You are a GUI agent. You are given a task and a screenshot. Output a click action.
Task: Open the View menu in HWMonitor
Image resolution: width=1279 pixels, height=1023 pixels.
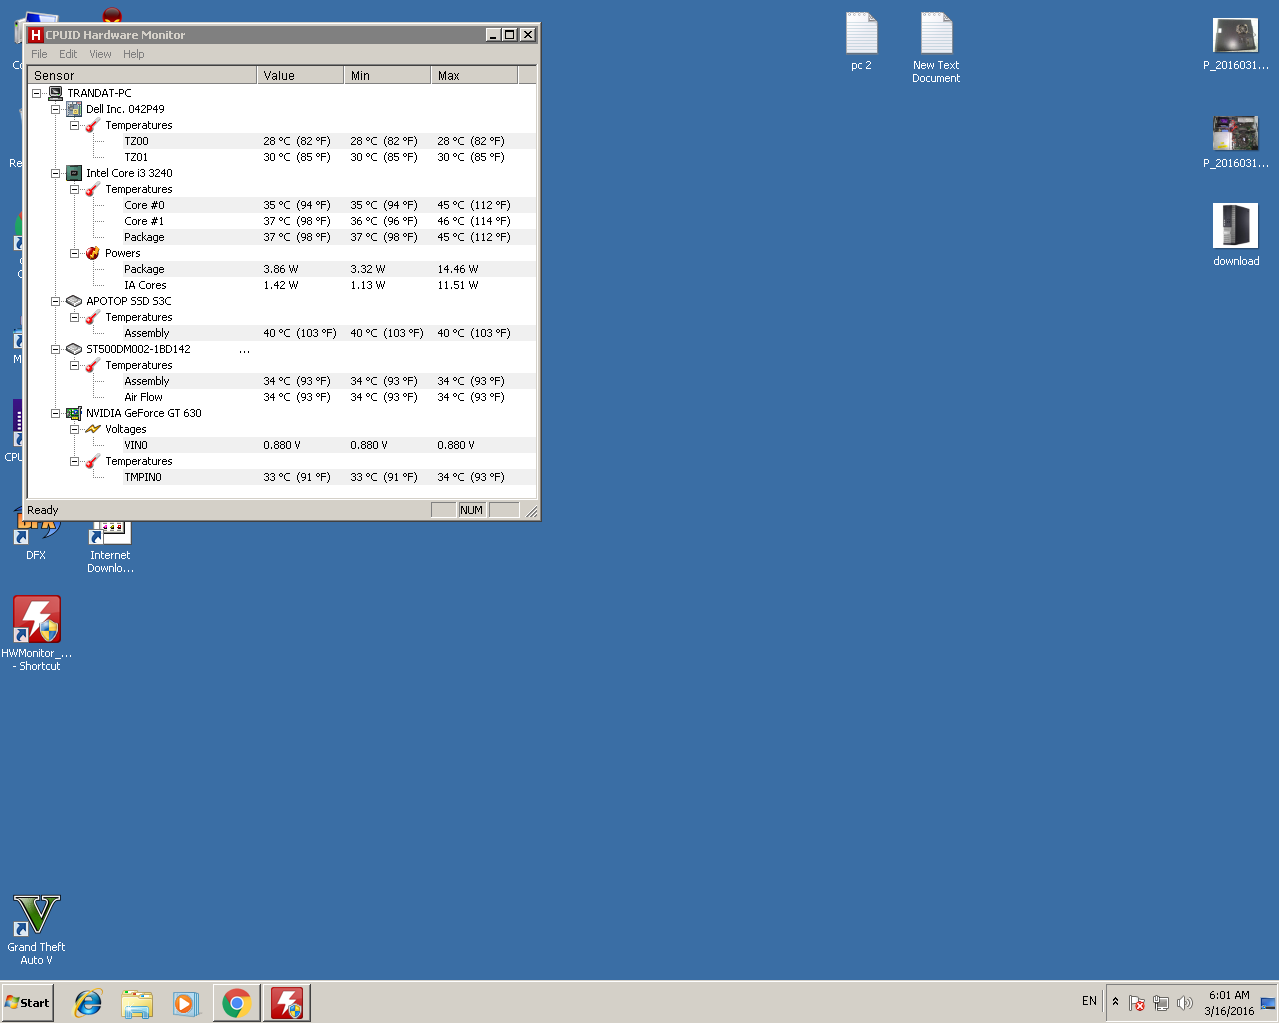(100, 54)
